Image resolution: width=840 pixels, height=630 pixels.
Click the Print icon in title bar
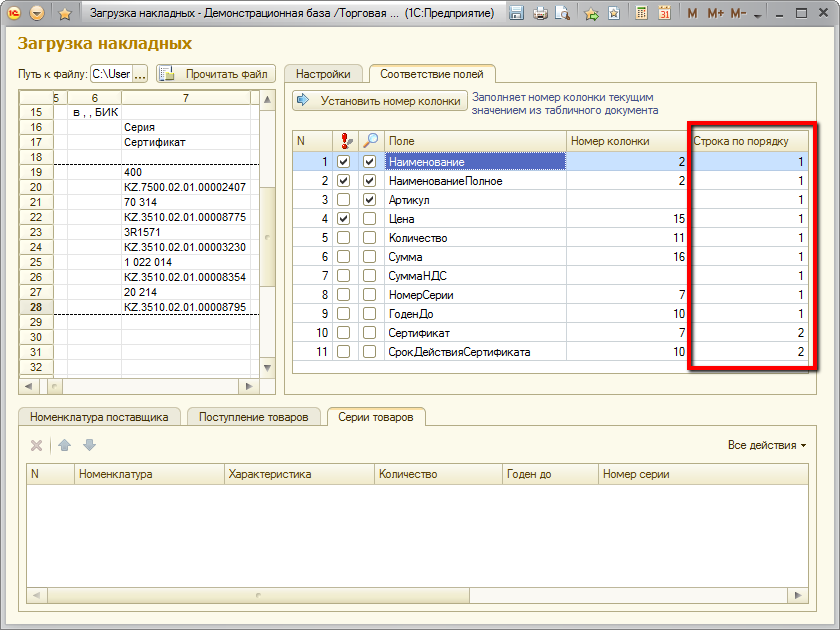pyautogui.click(x=540, y=14)
